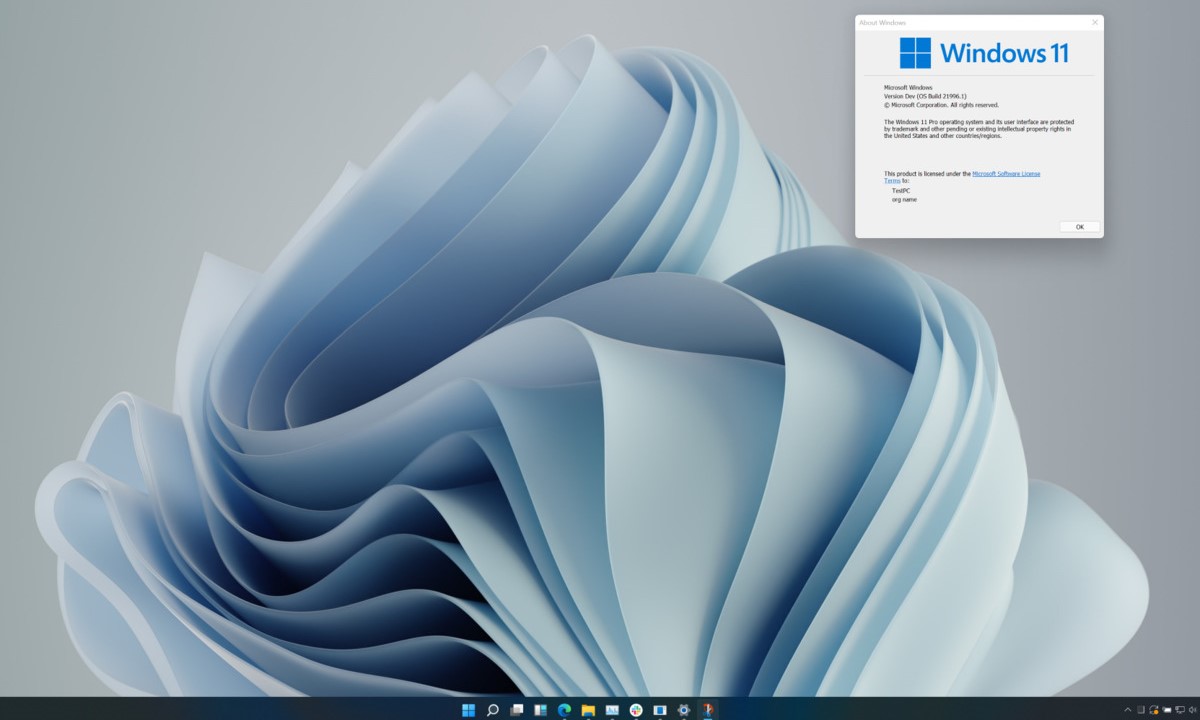Screen dimensions: 1200x720
Task: Open the Widgets panel icon
Action: point(540,710)
